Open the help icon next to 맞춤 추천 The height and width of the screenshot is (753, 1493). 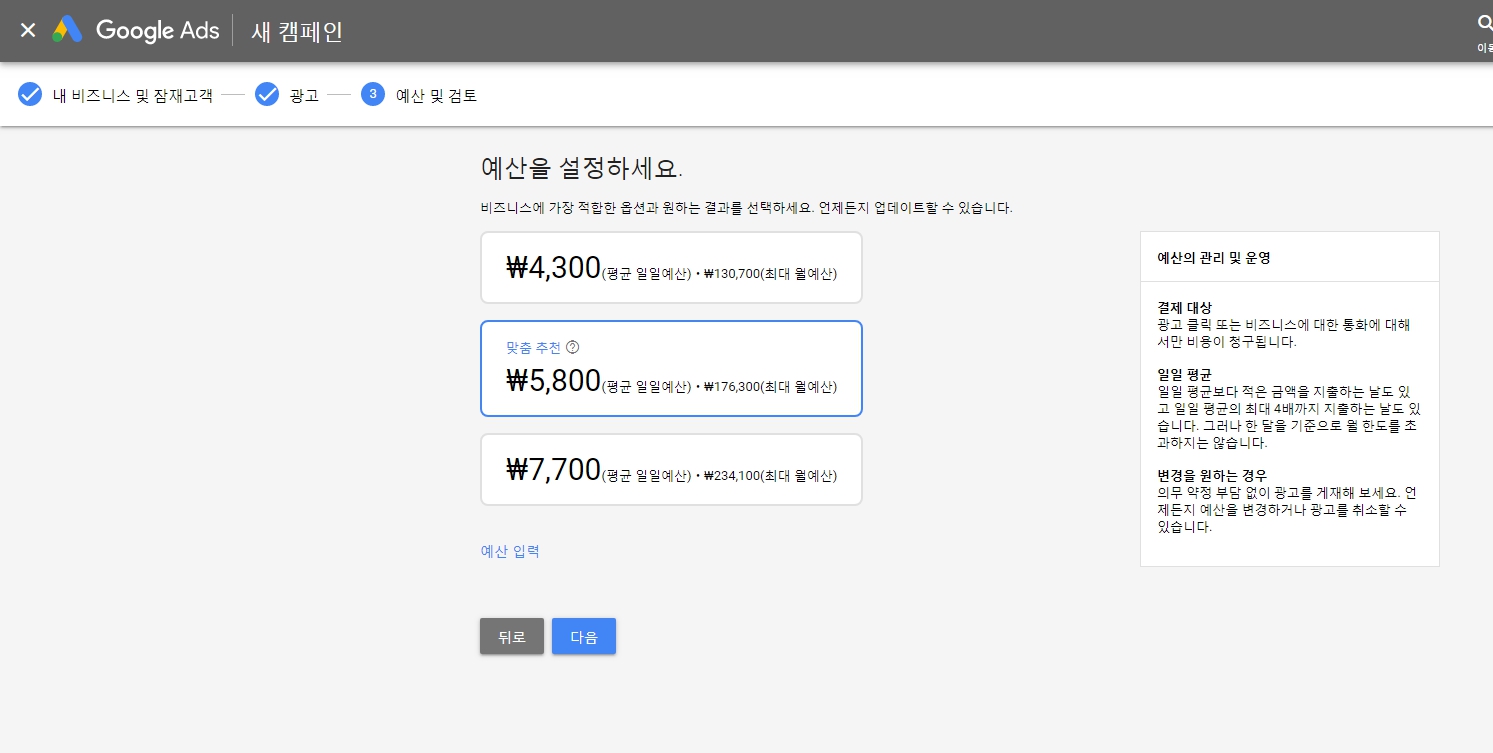click(x=573, y=347)
